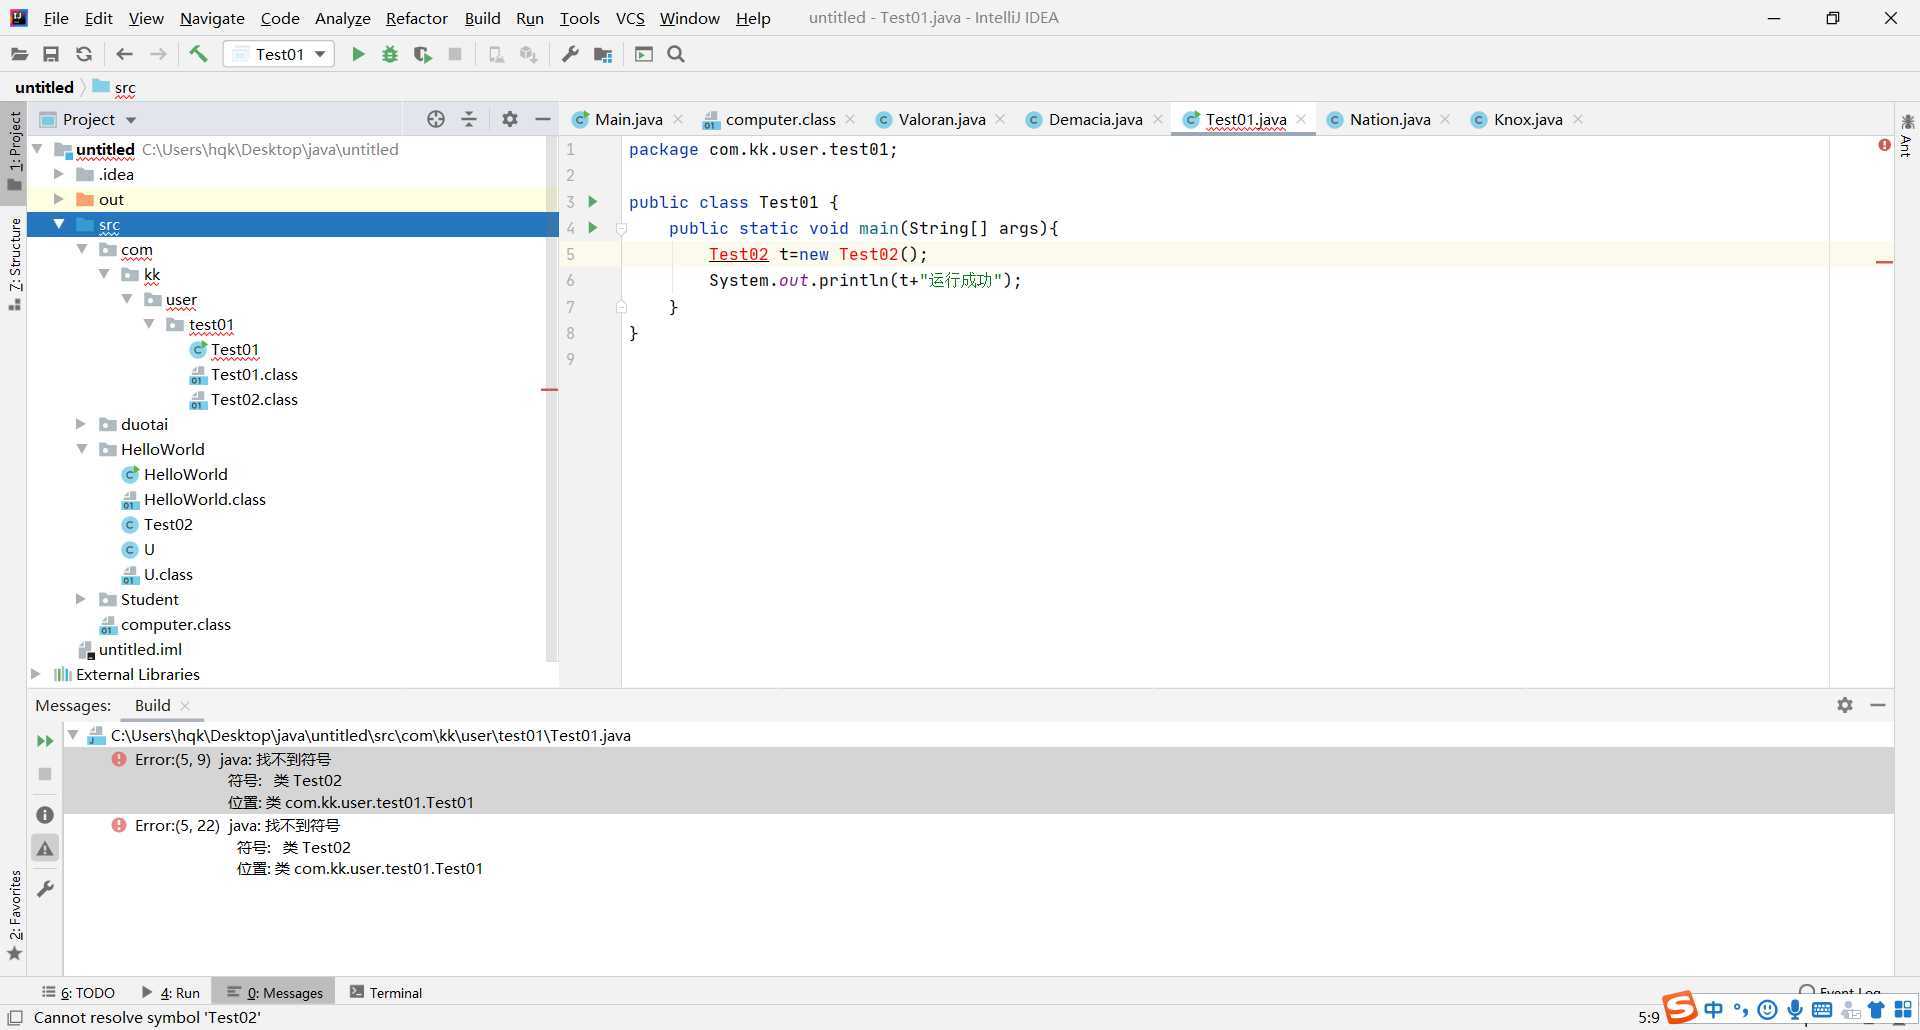Open the Terminal tool window
The image size is (1920, 1030).
pos(386,992)
